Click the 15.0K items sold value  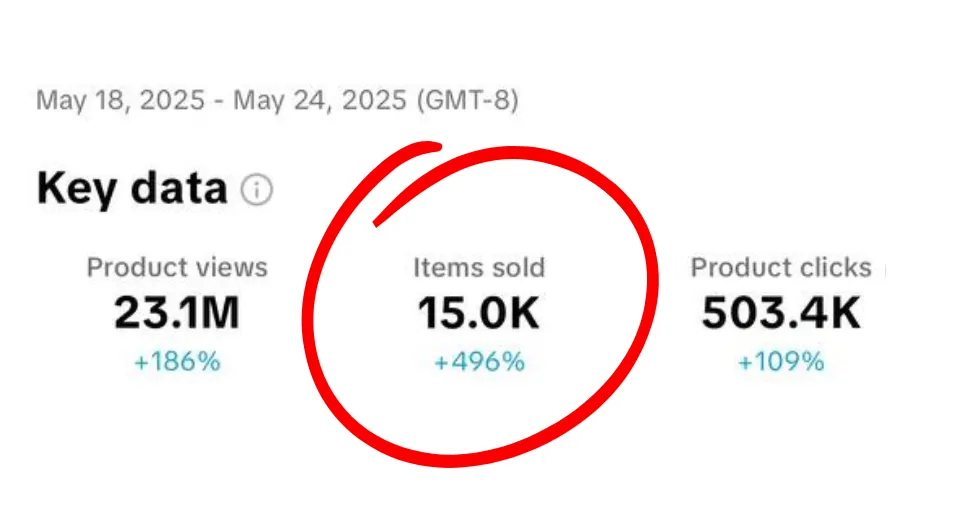pyautogui.click(x=479, y=313)
